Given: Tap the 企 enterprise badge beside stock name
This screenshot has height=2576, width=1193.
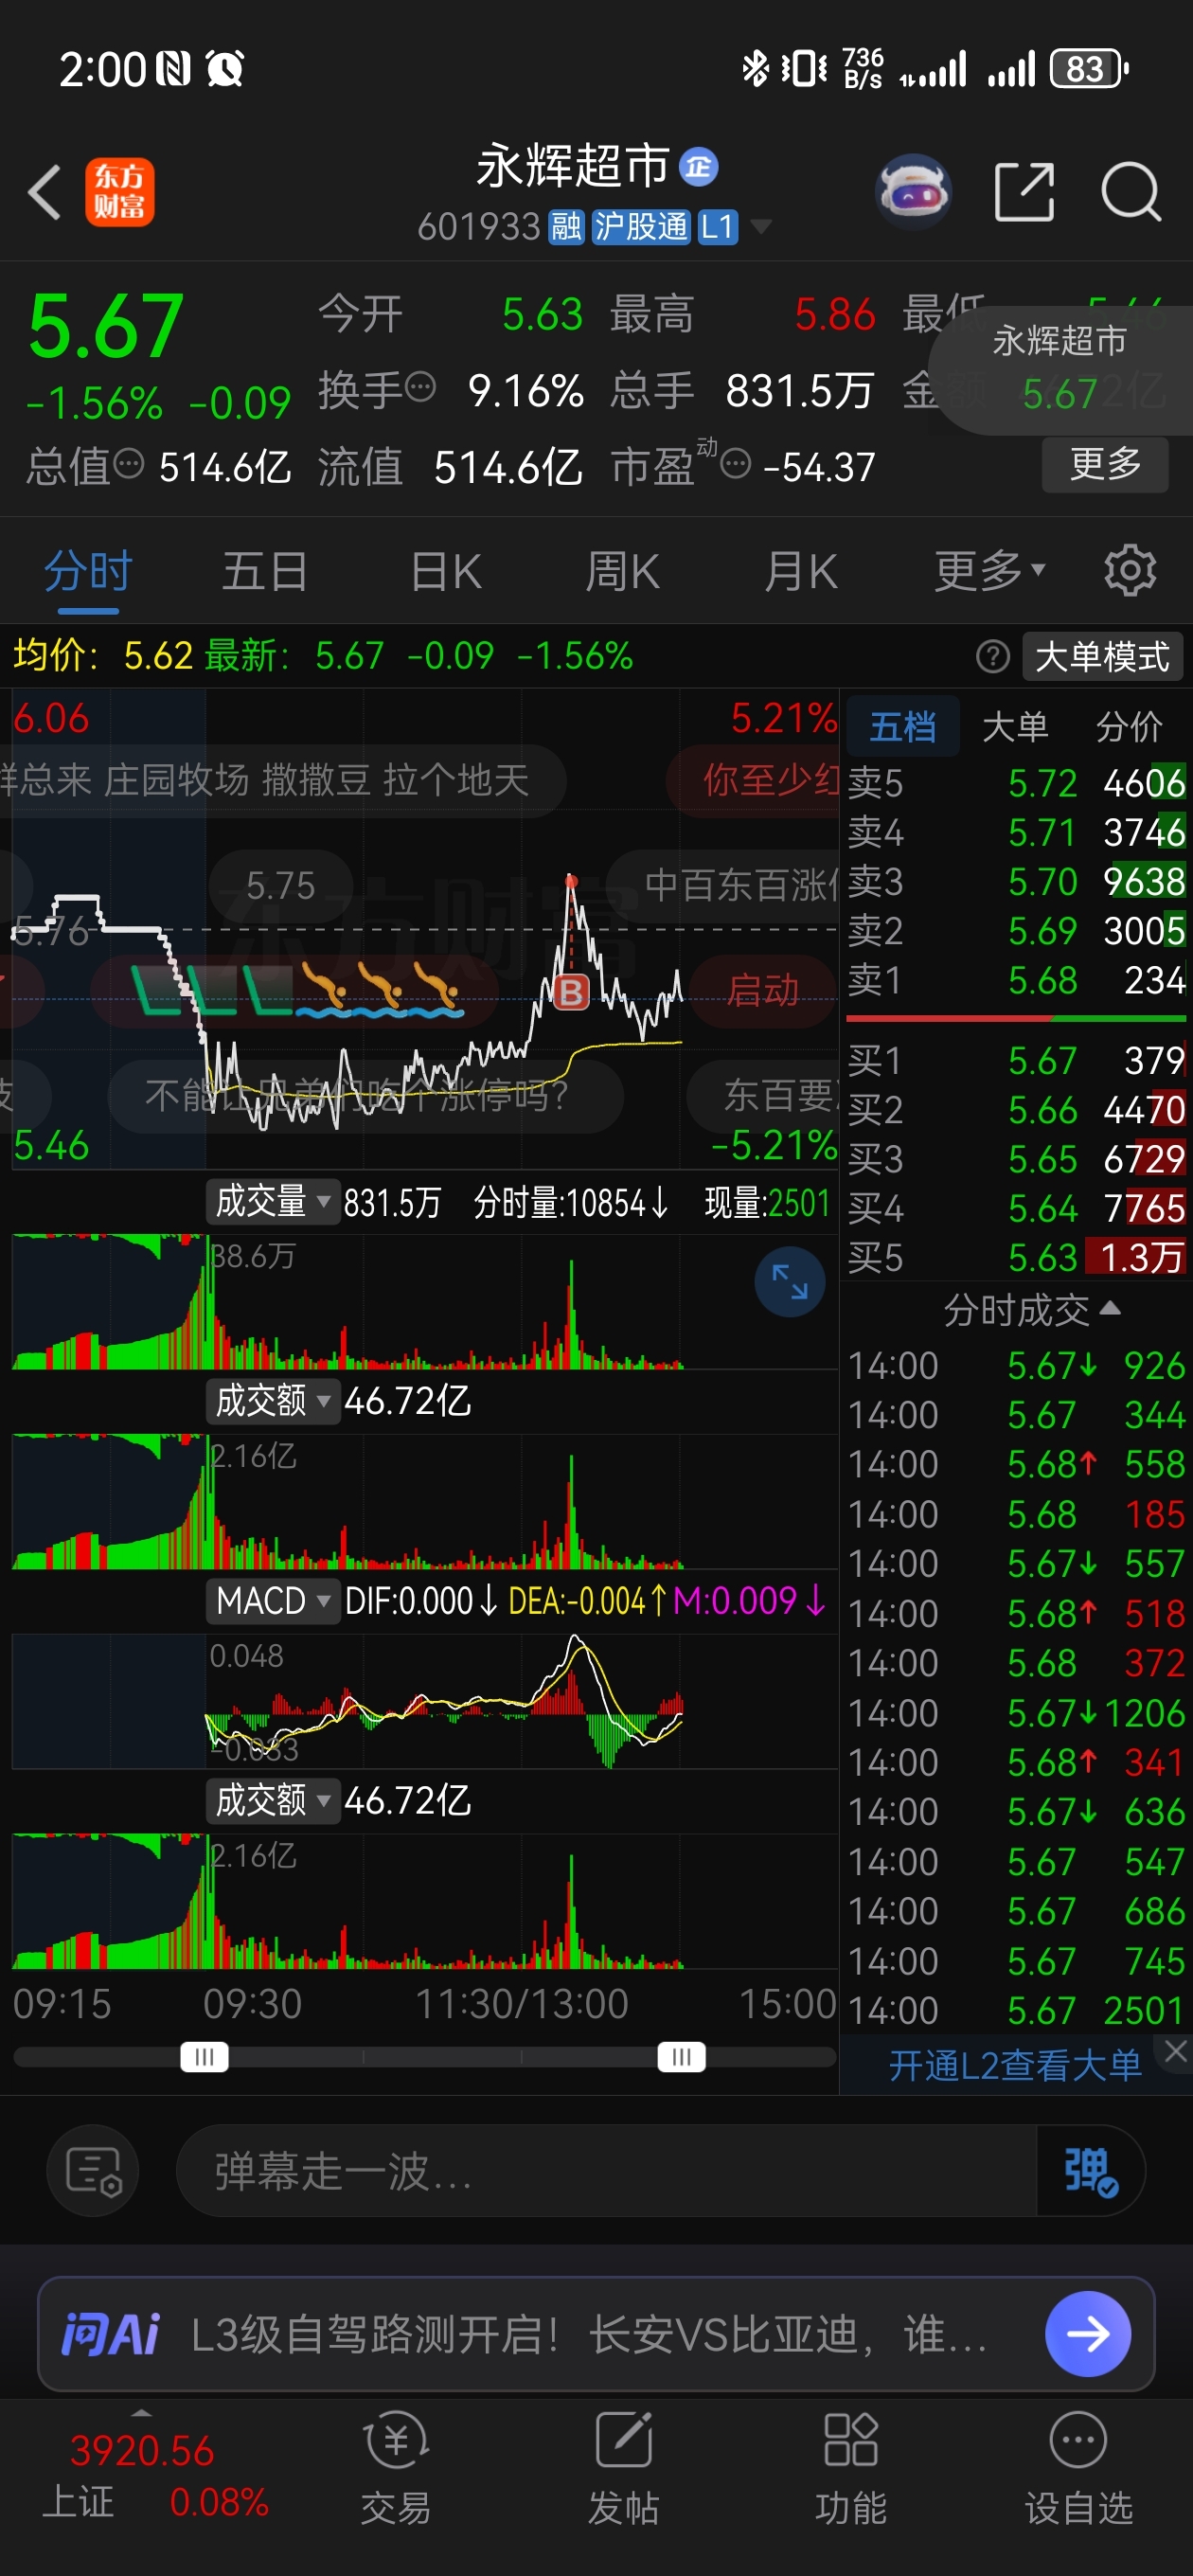Looking at the screenshot, I should tap(698, 166).
